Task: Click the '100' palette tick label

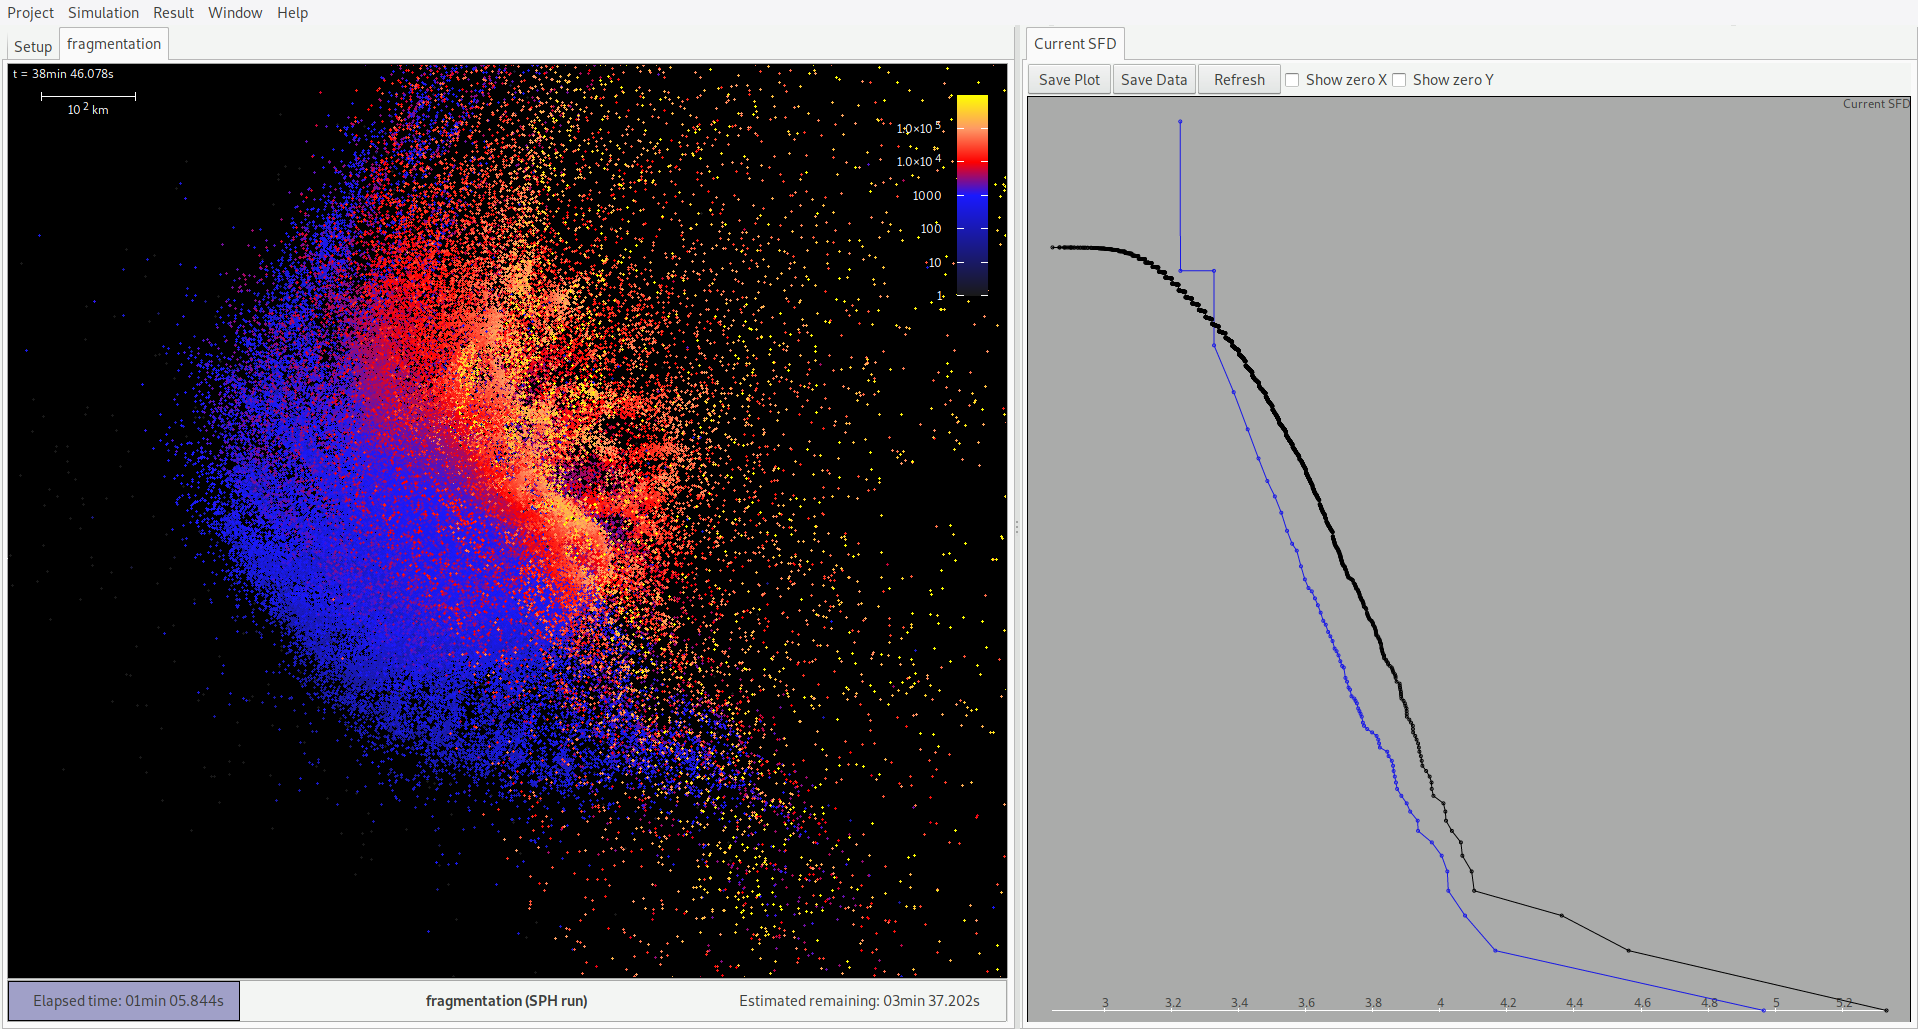Action: [x=931, y=229]
